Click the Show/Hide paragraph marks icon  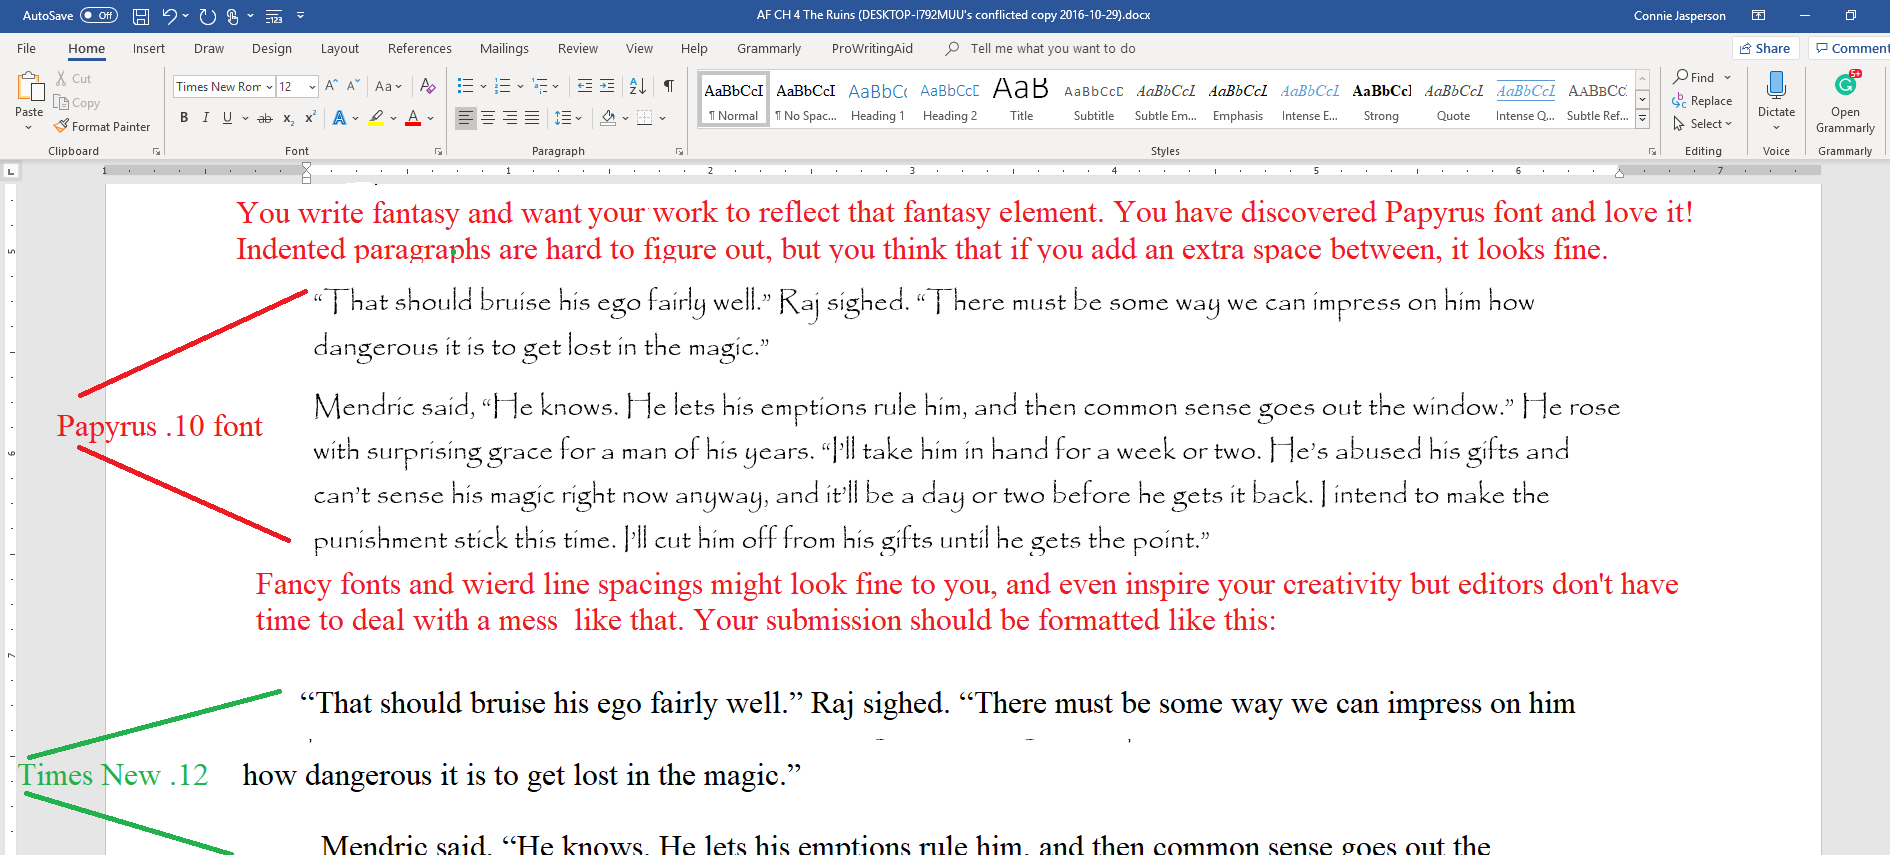pos(669,86)
